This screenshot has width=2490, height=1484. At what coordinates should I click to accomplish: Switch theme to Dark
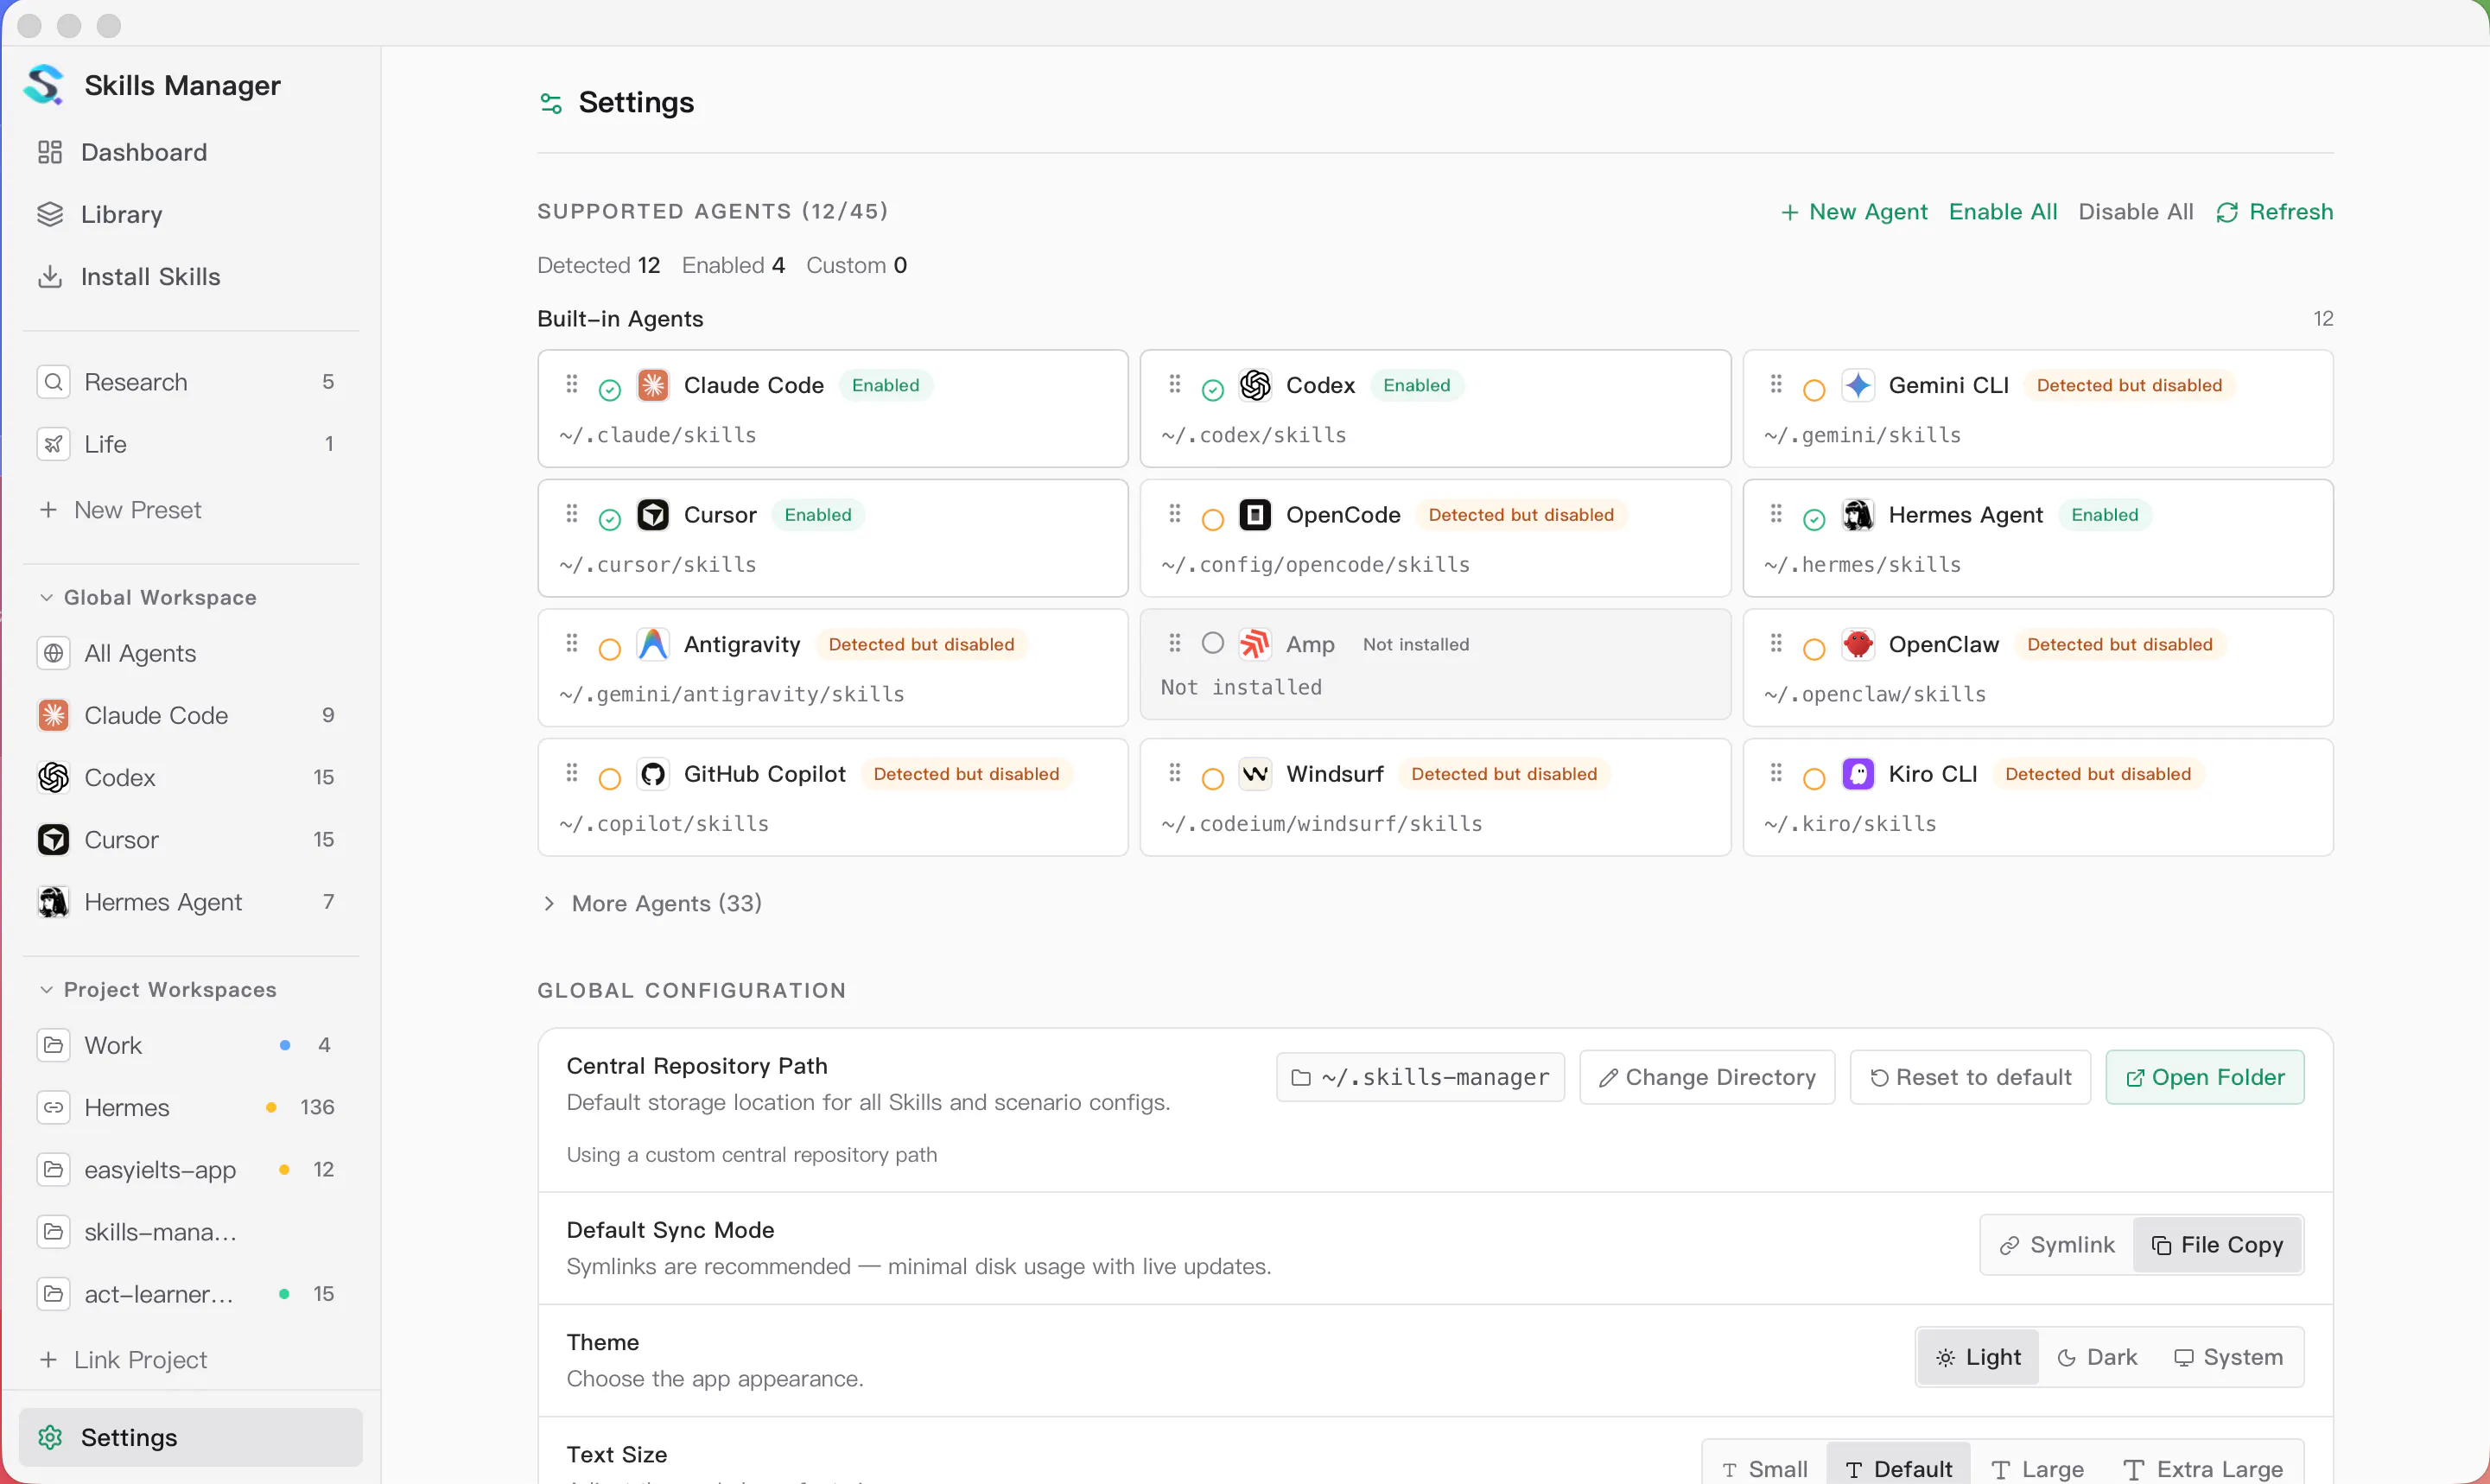coord(2098,1357)
